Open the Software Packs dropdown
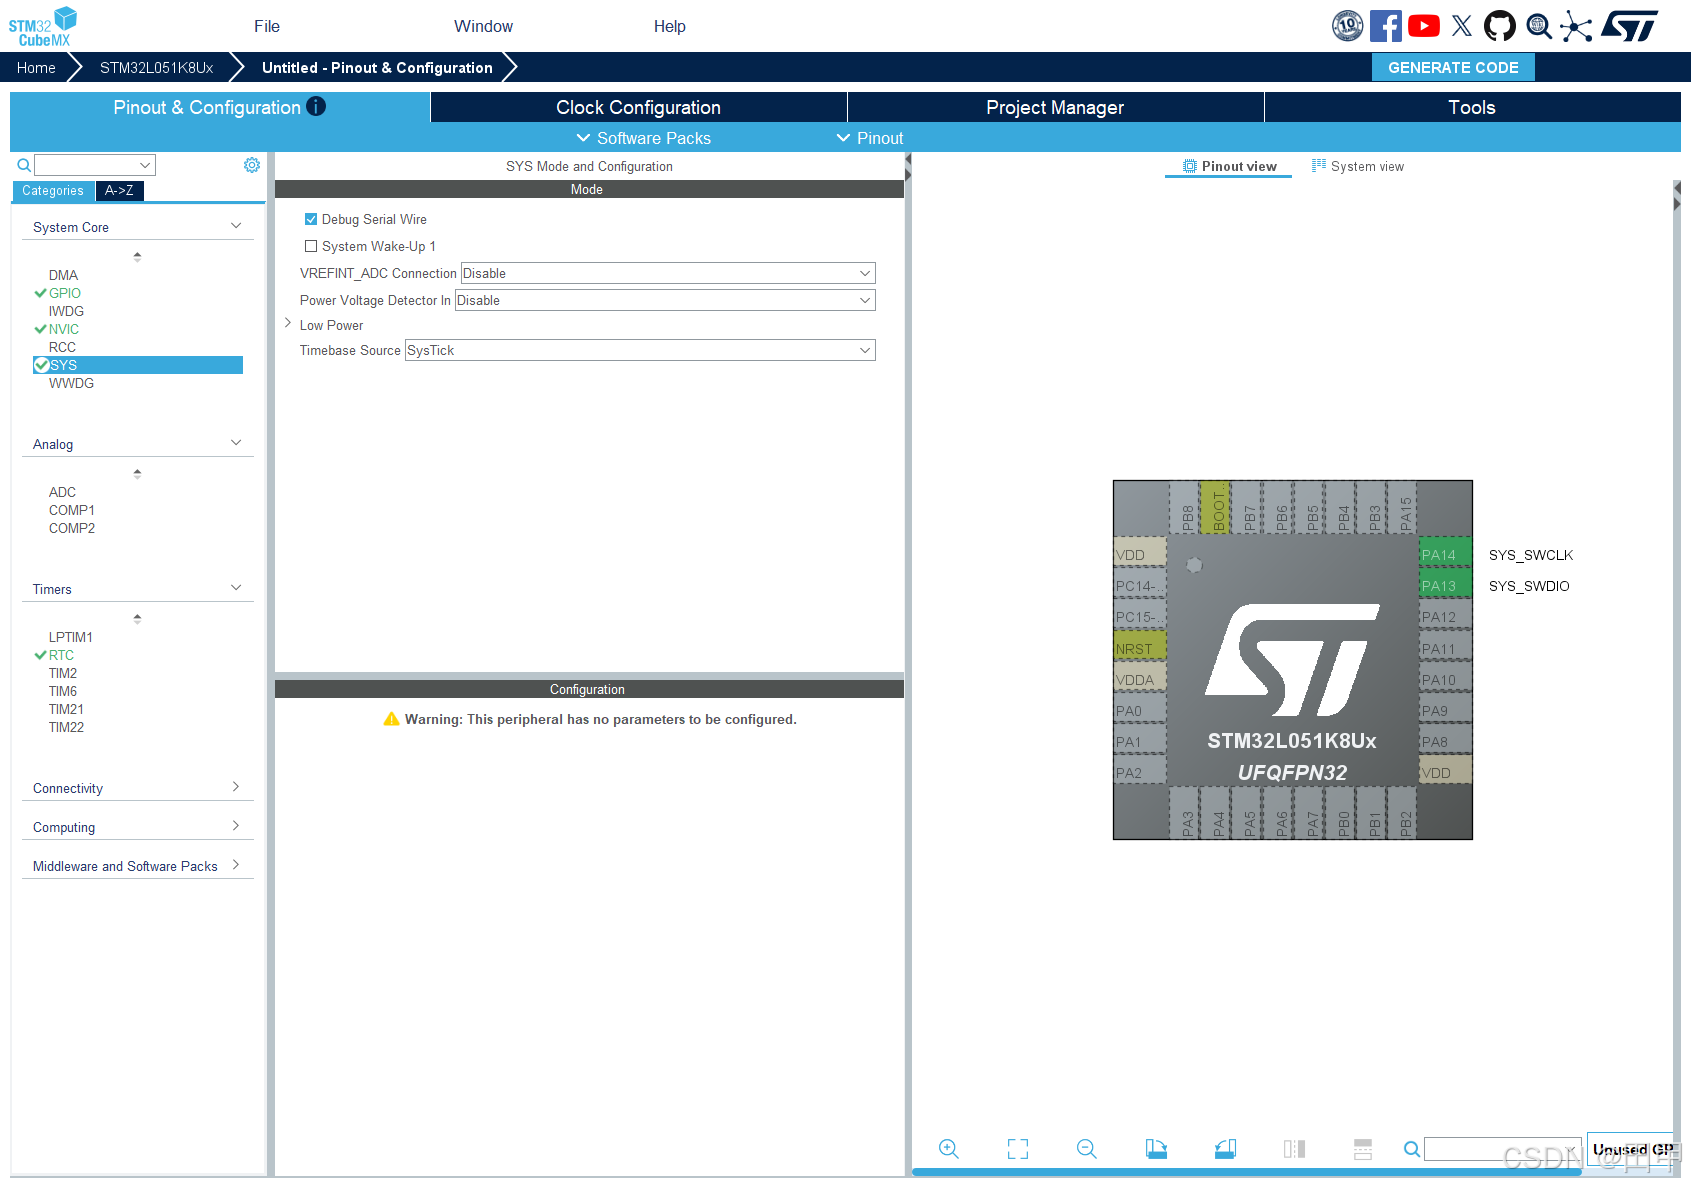 [x=643, y=138]
